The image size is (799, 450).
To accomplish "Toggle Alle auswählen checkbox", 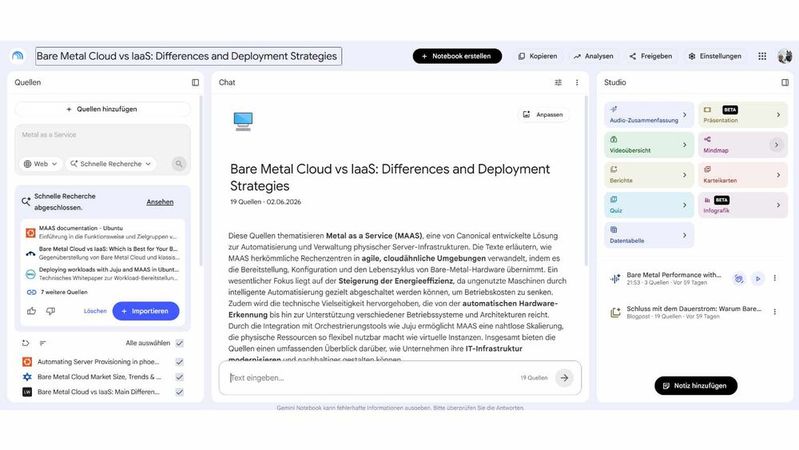I will pyautogui.click(x=179, y=343).
